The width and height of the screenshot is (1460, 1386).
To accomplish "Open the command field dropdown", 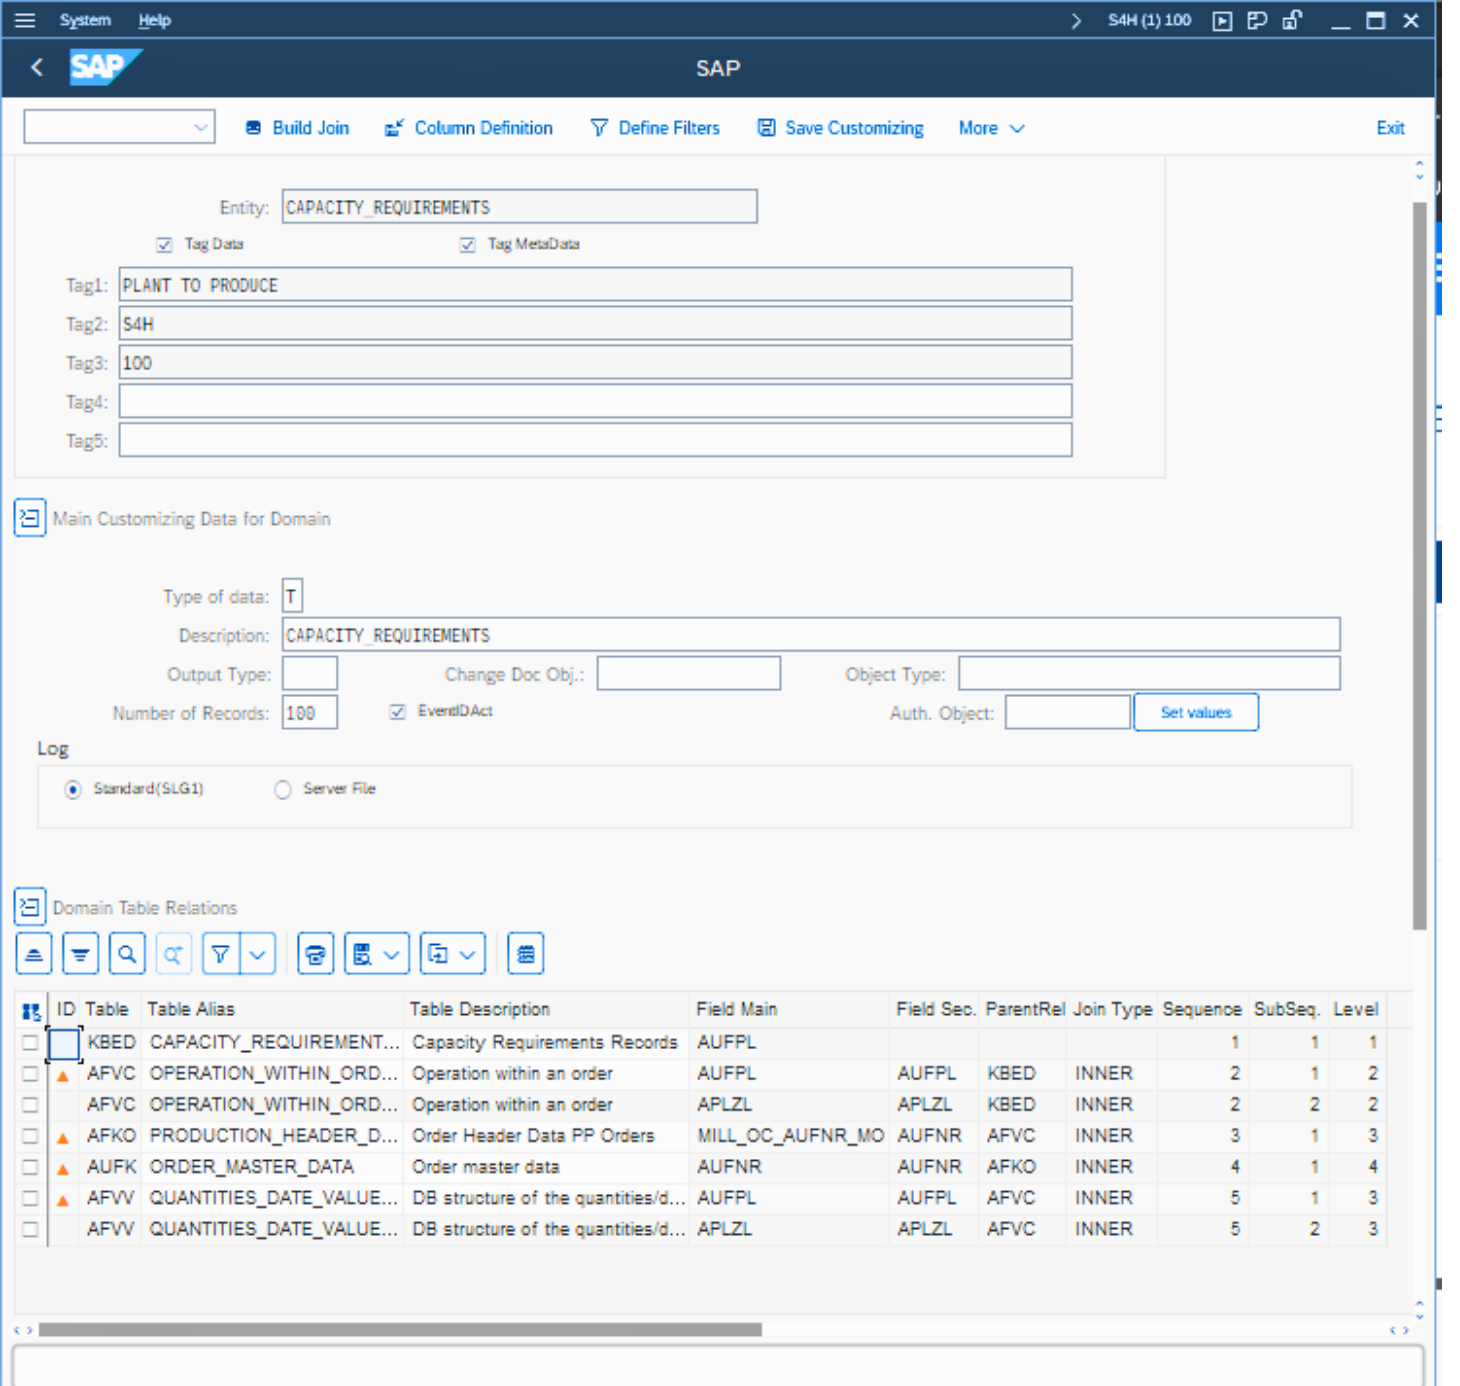I will (201, 127).
